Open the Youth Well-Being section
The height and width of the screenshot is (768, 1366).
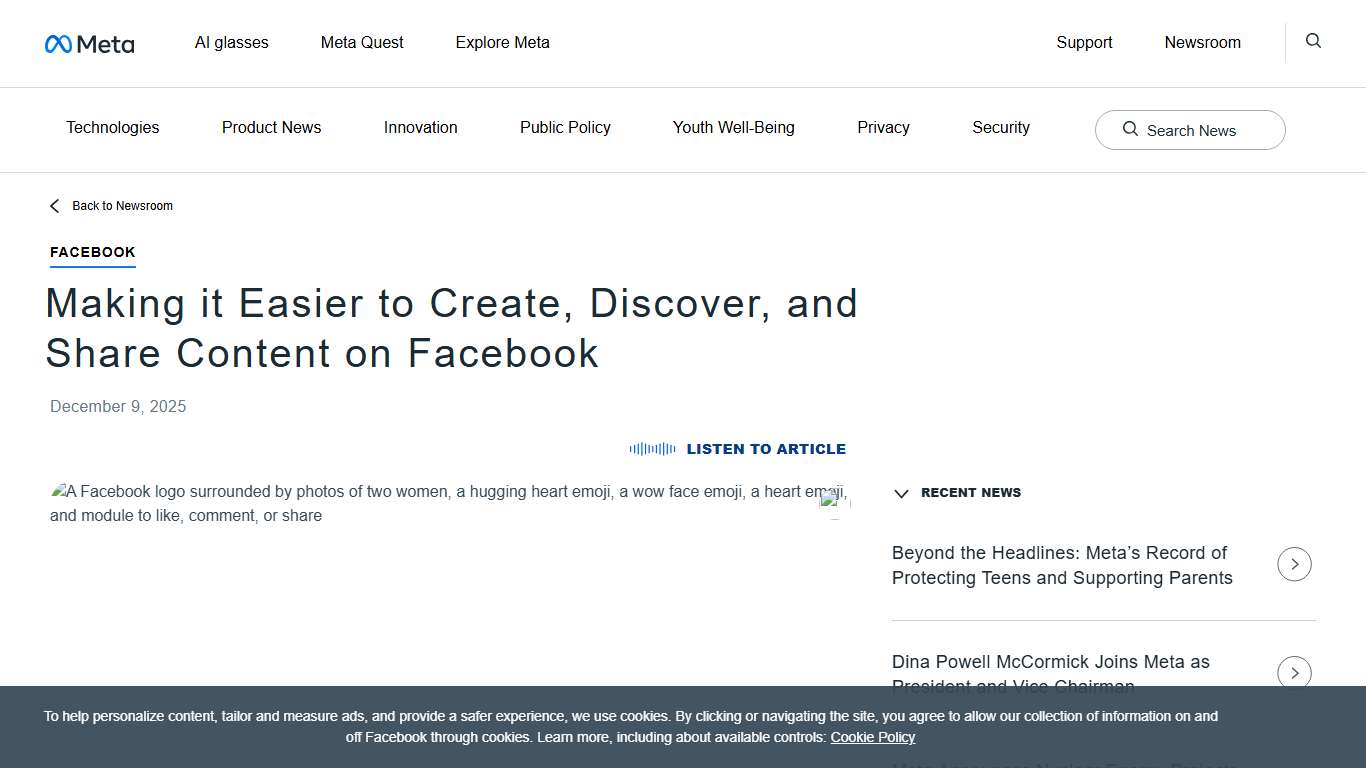733,128
